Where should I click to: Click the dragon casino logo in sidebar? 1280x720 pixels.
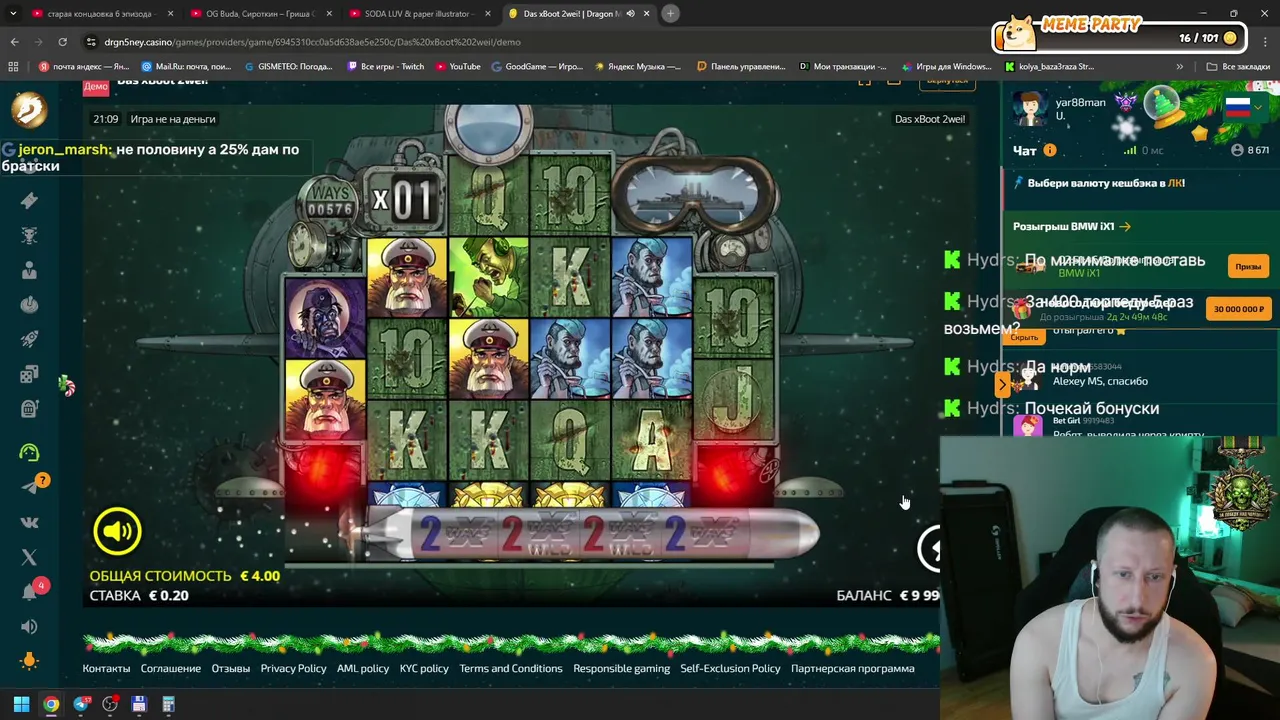29,109
